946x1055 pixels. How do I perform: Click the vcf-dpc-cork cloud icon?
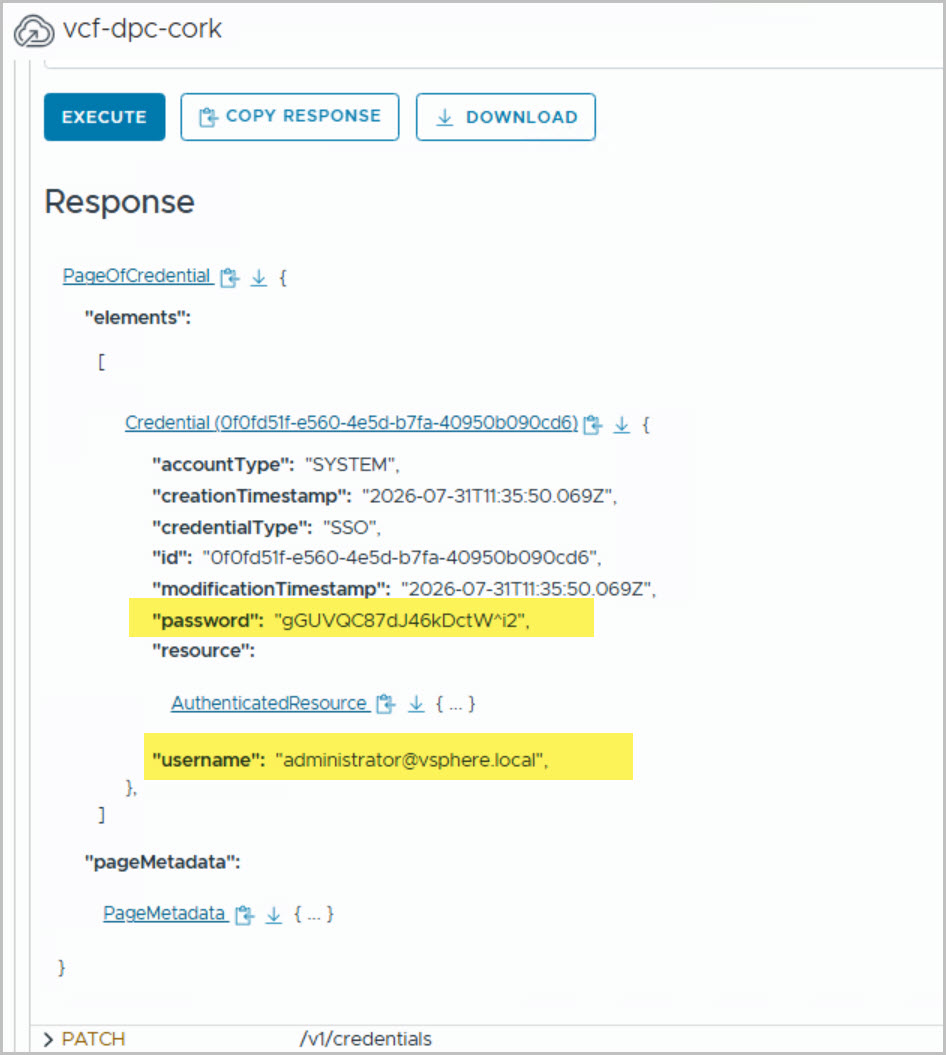click(34, 31)
